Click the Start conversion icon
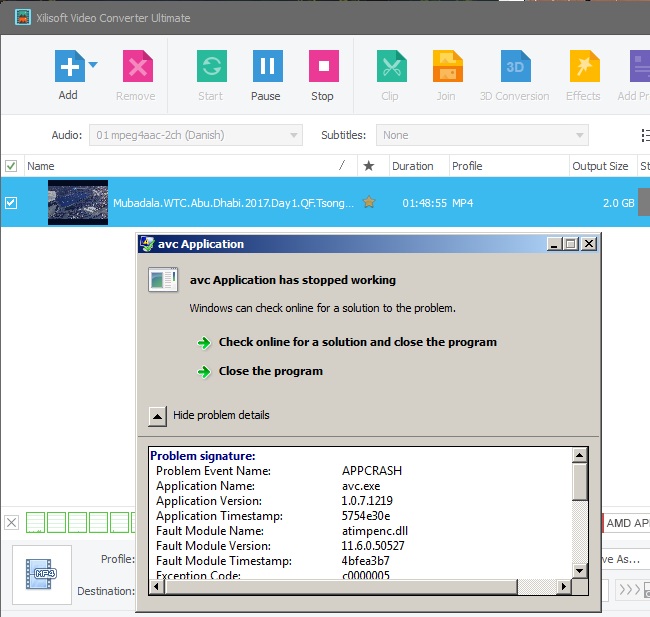 (211, 66)
